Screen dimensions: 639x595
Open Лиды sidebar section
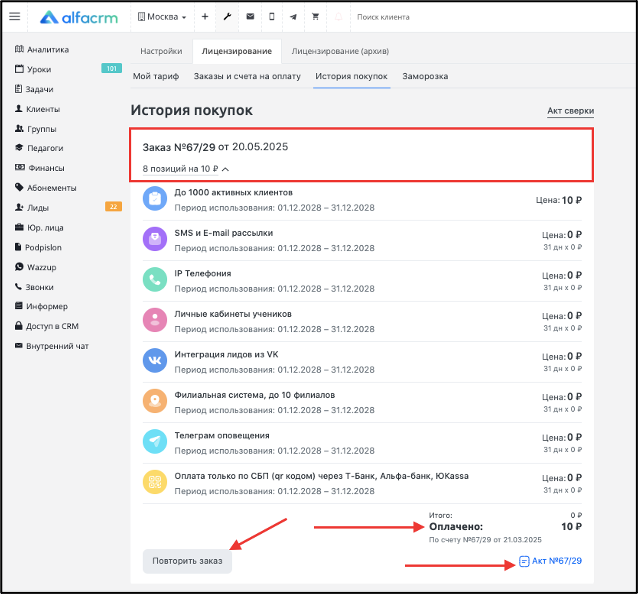[32, 208]
